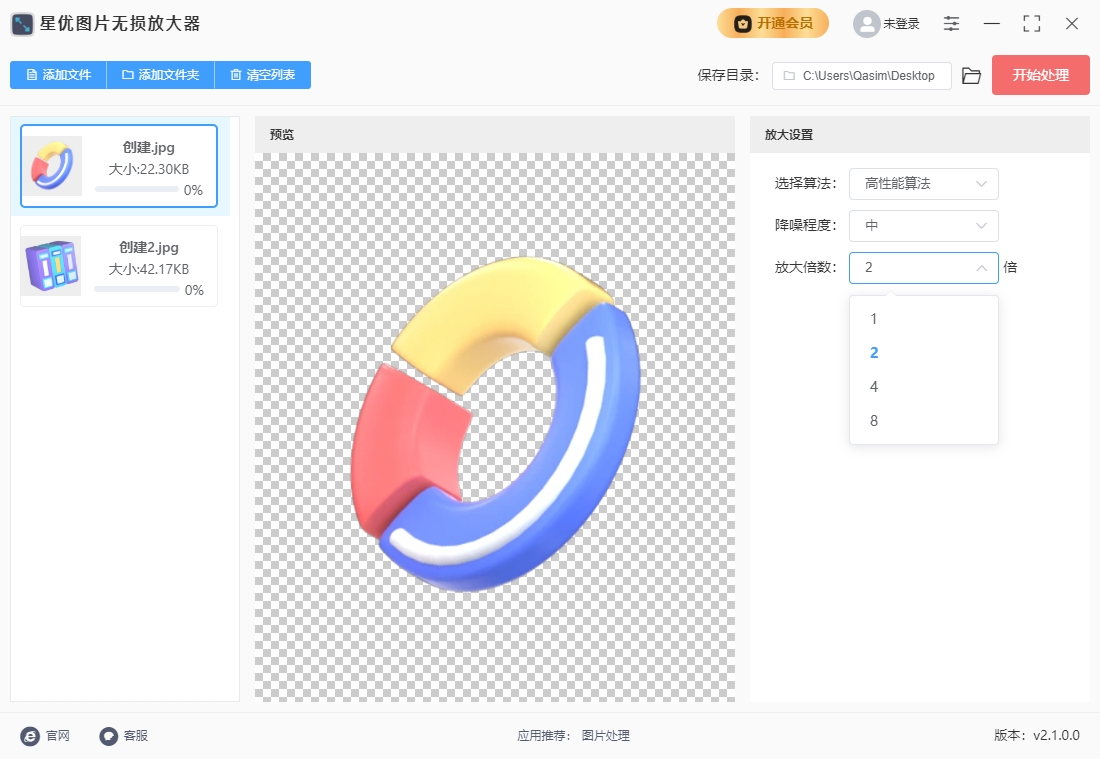Select the 创建2.jpg file thumbnail
The image size is (1100, 760).
point(51,266)
